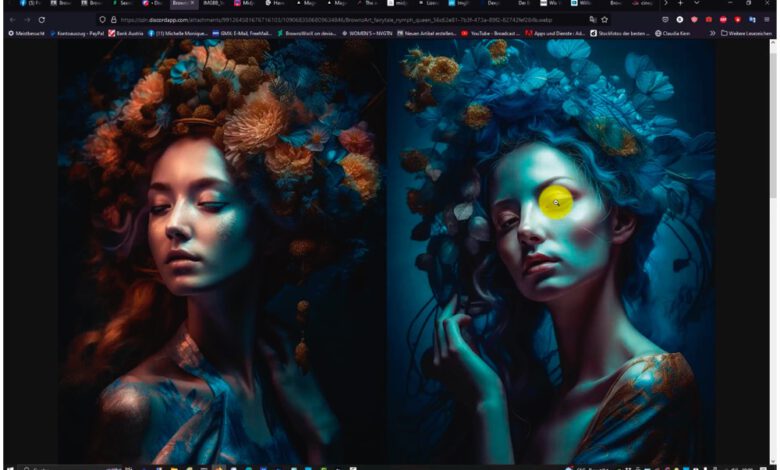This screenshot has height=470, width=780.
Task: Open the Claudia Kern bookmark
Action: (672, 33)
